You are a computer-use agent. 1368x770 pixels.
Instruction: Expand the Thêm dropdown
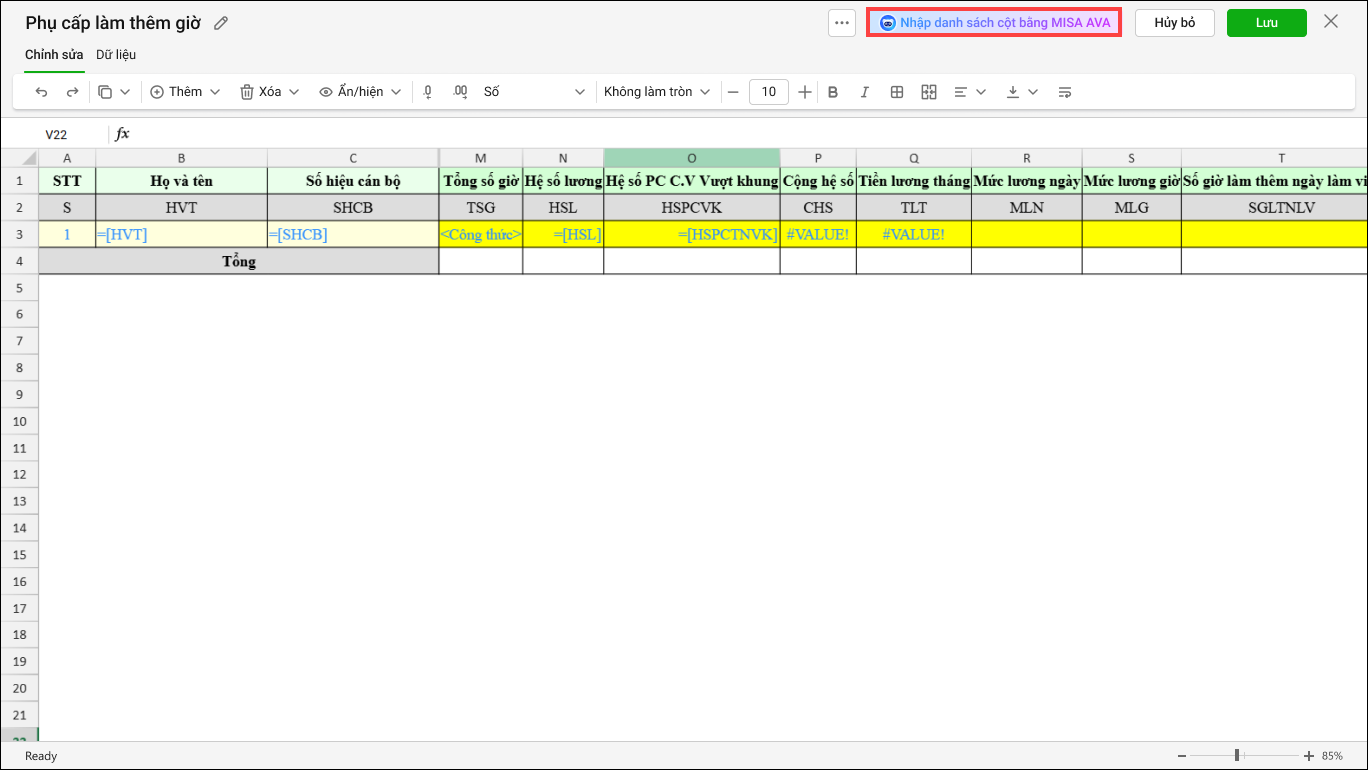pos(185,92)
